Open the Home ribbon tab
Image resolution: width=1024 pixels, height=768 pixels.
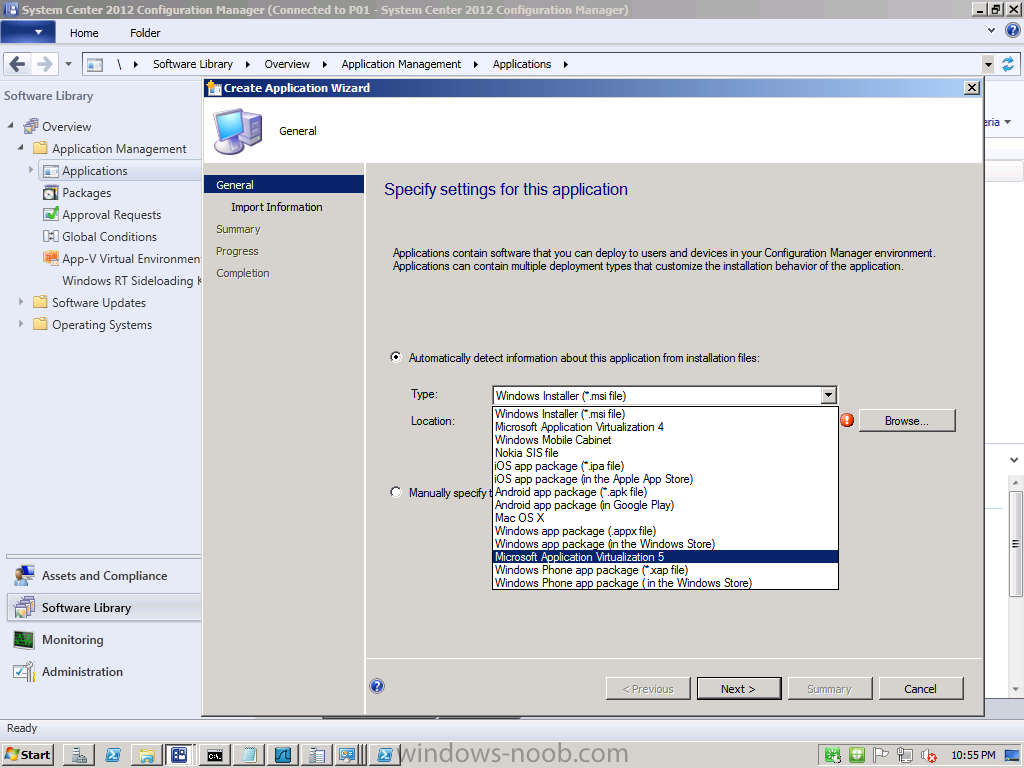click(84, 33)
